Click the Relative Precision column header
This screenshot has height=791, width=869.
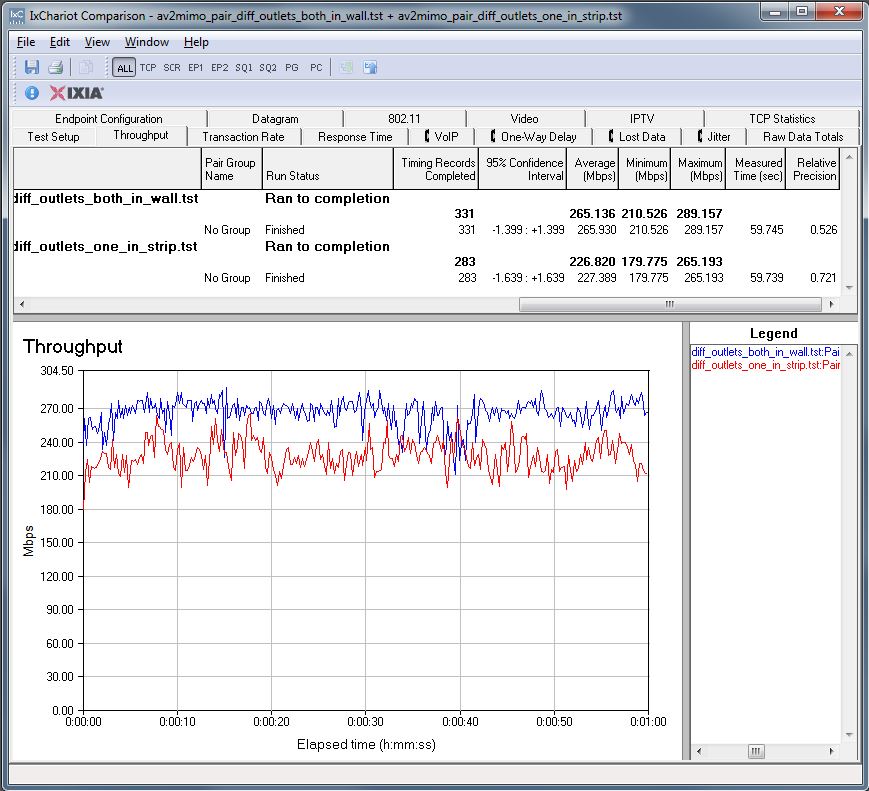[815, 169]
